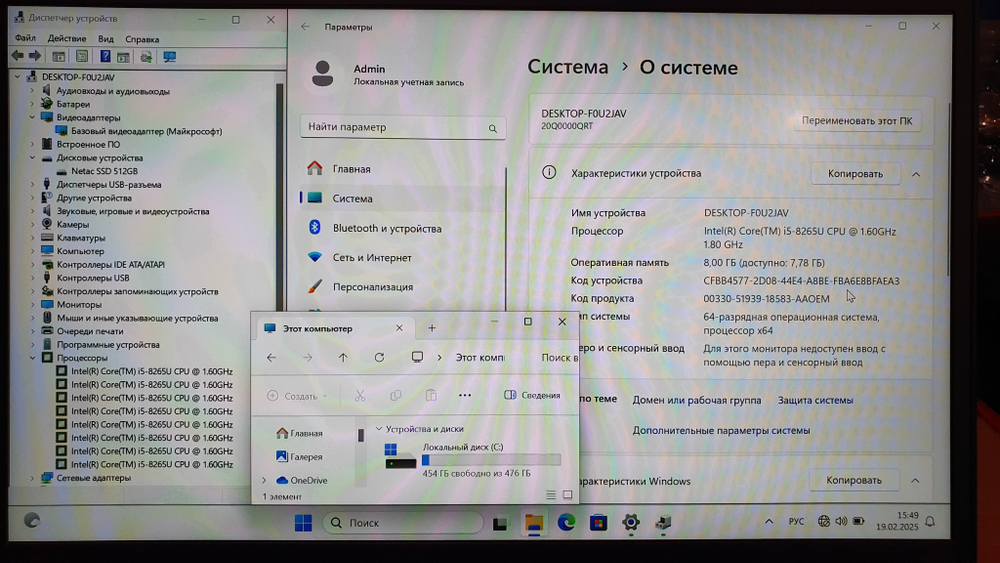Go back with Settings window back arrow
The width and height of the screenshot is (1000, 563).
pos(305,27)
